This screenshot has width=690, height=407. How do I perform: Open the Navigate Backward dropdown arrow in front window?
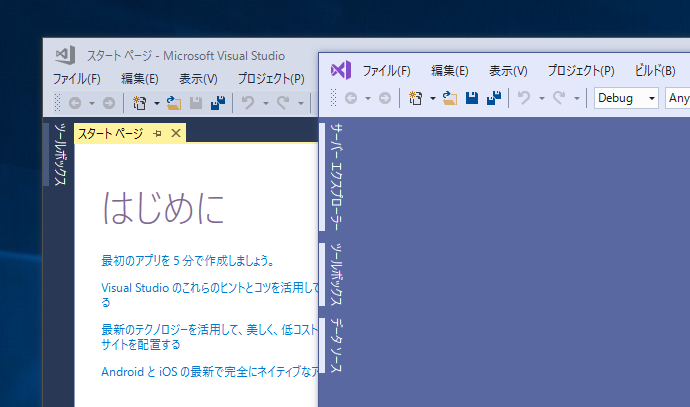tap(367, 99)
